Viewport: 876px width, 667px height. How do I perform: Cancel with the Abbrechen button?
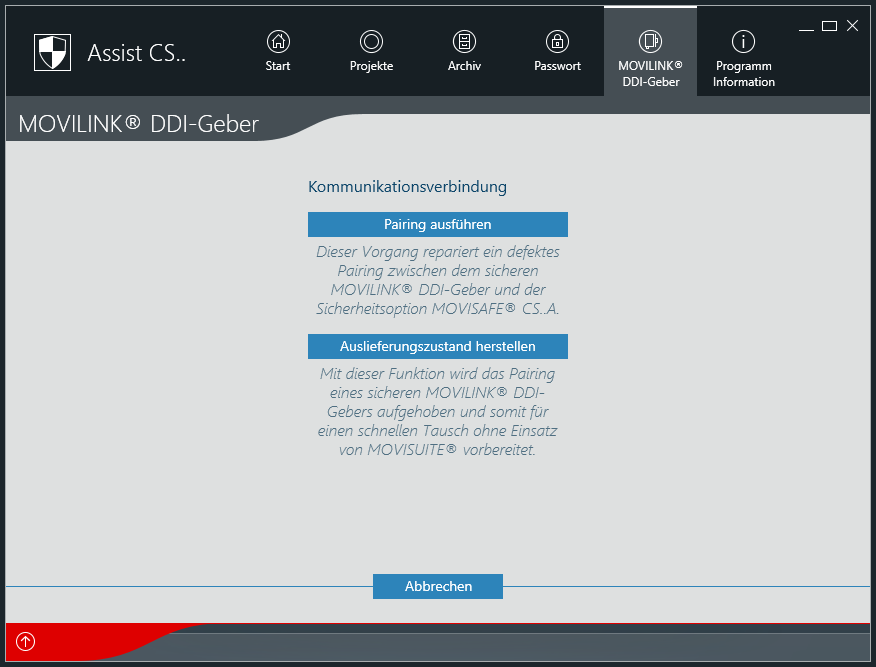(x=437, y=586)
